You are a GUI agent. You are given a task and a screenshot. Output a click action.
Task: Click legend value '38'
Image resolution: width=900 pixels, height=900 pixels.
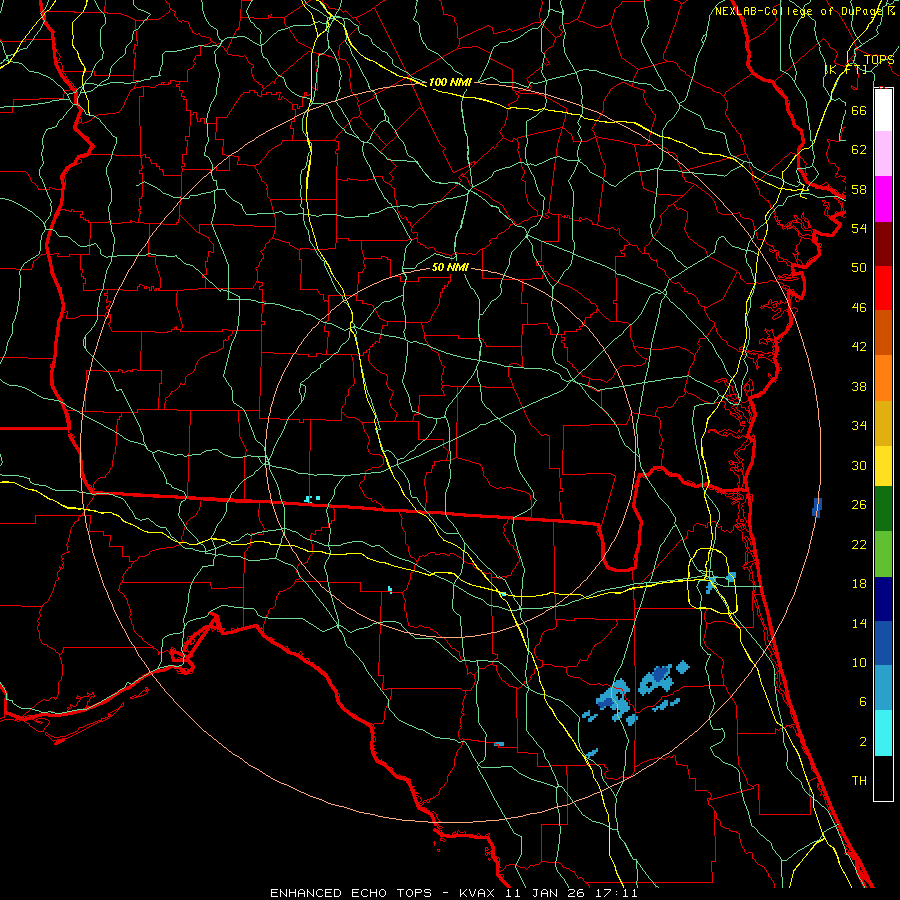pyautogui.click(x=859, y=386)
